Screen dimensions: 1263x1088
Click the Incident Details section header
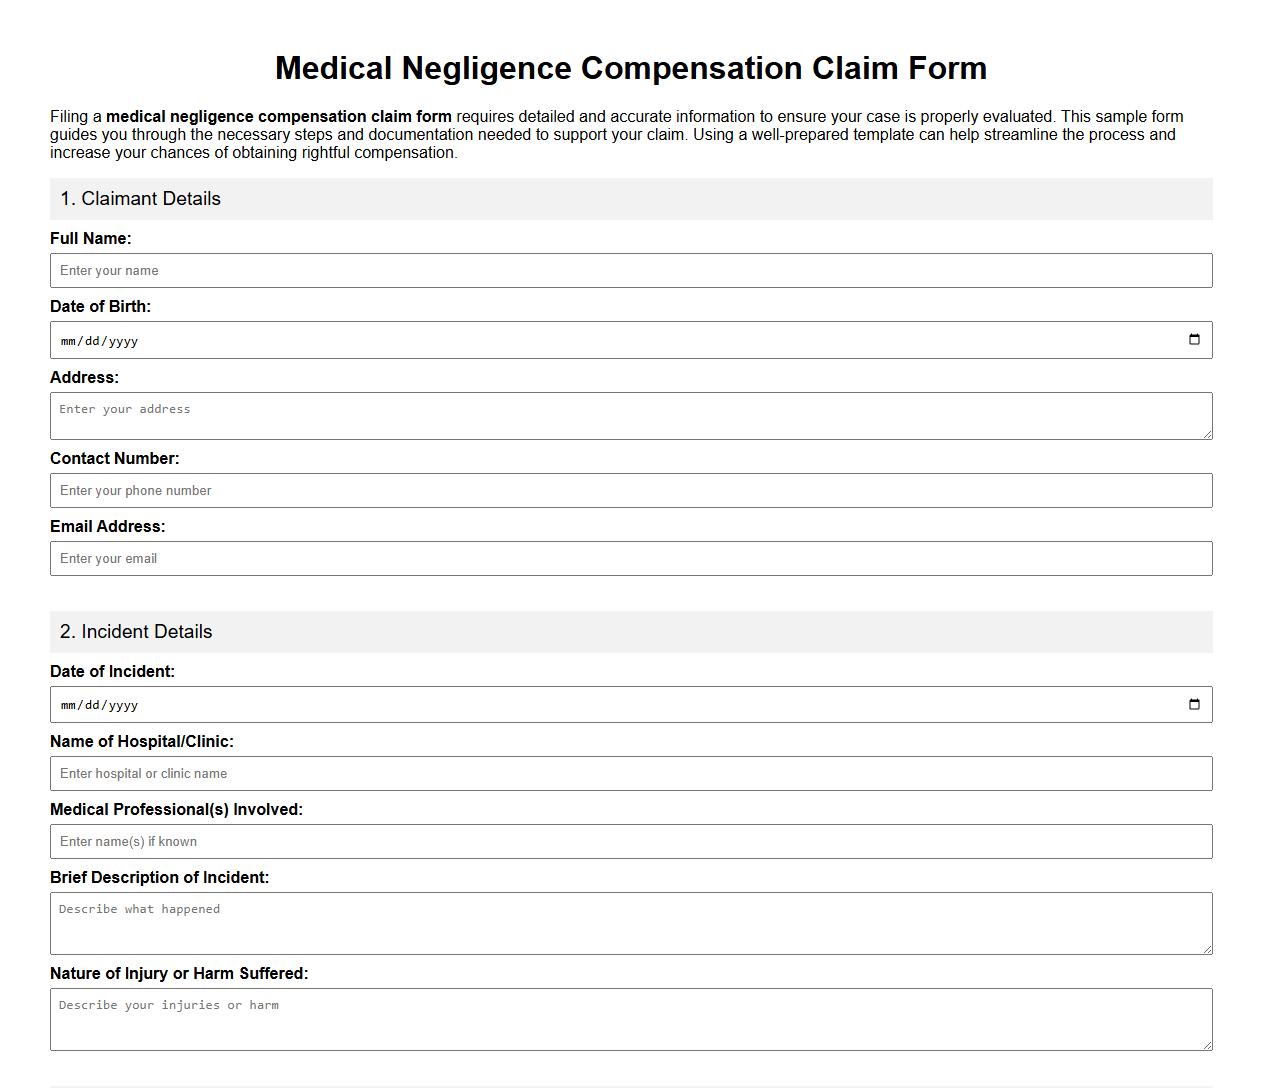click(136, 632)
